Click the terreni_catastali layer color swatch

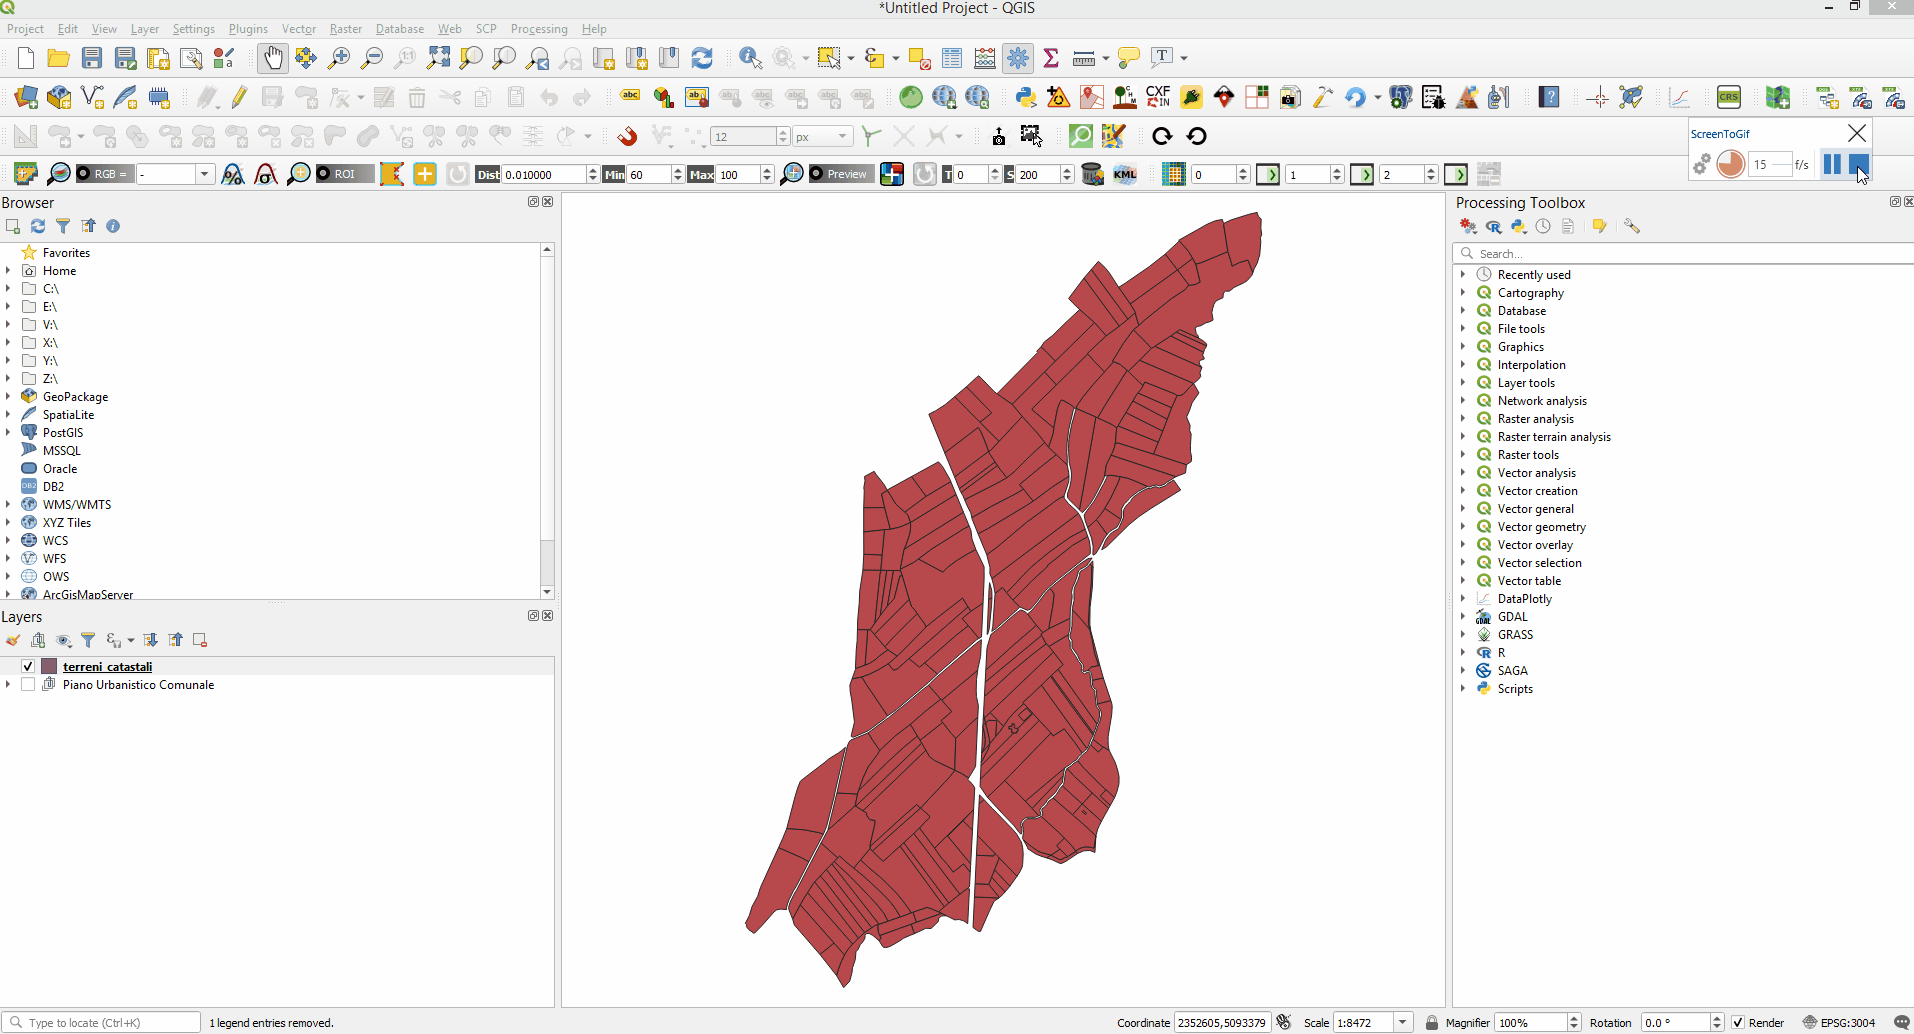(x=49, y=667)
